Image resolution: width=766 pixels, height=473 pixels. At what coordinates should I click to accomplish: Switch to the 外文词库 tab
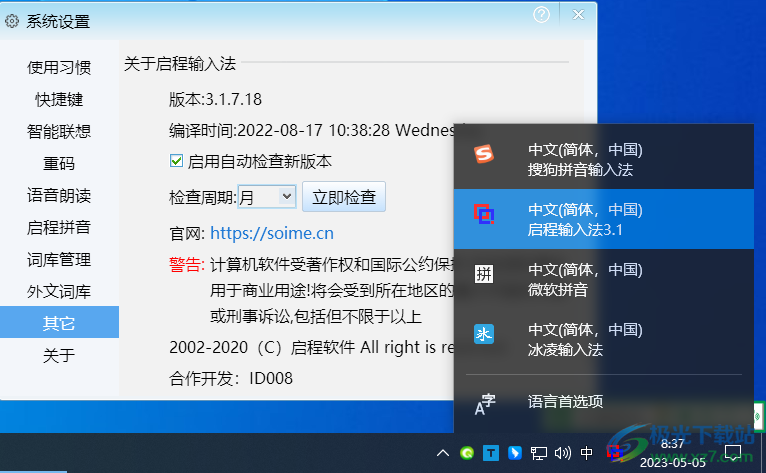click(59, 291)
